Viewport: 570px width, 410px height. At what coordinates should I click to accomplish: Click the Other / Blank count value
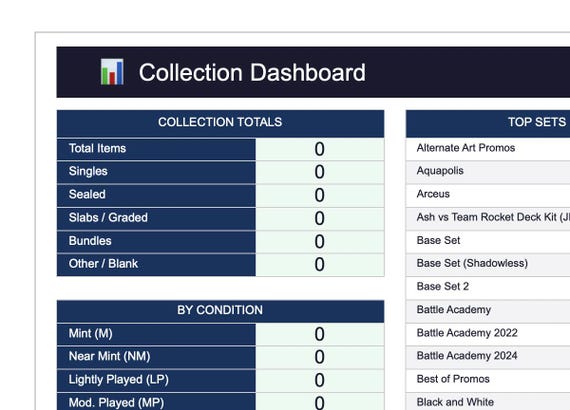tap(320, 265)
